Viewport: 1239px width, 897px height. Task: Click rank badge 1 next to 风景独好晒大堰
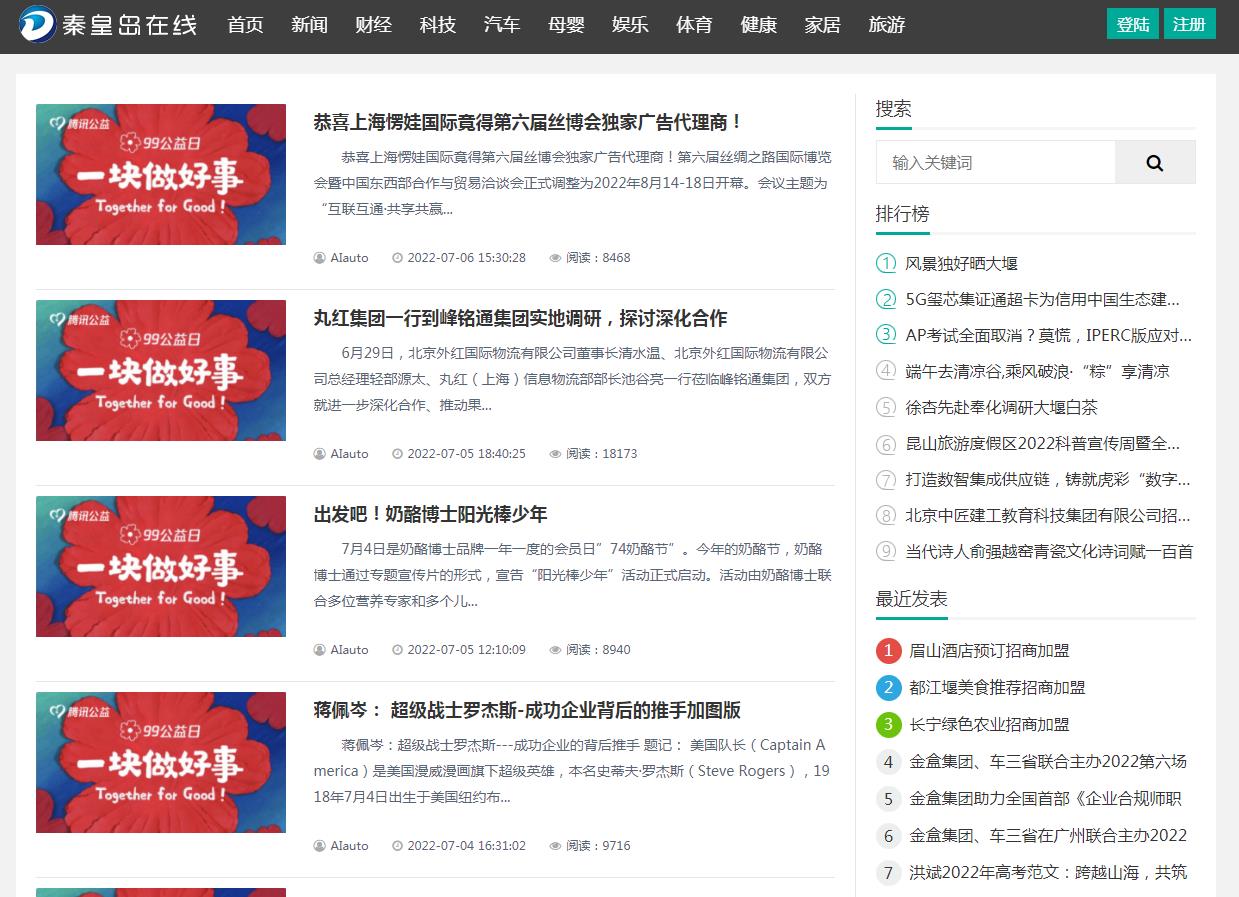(x=886, y=263)
